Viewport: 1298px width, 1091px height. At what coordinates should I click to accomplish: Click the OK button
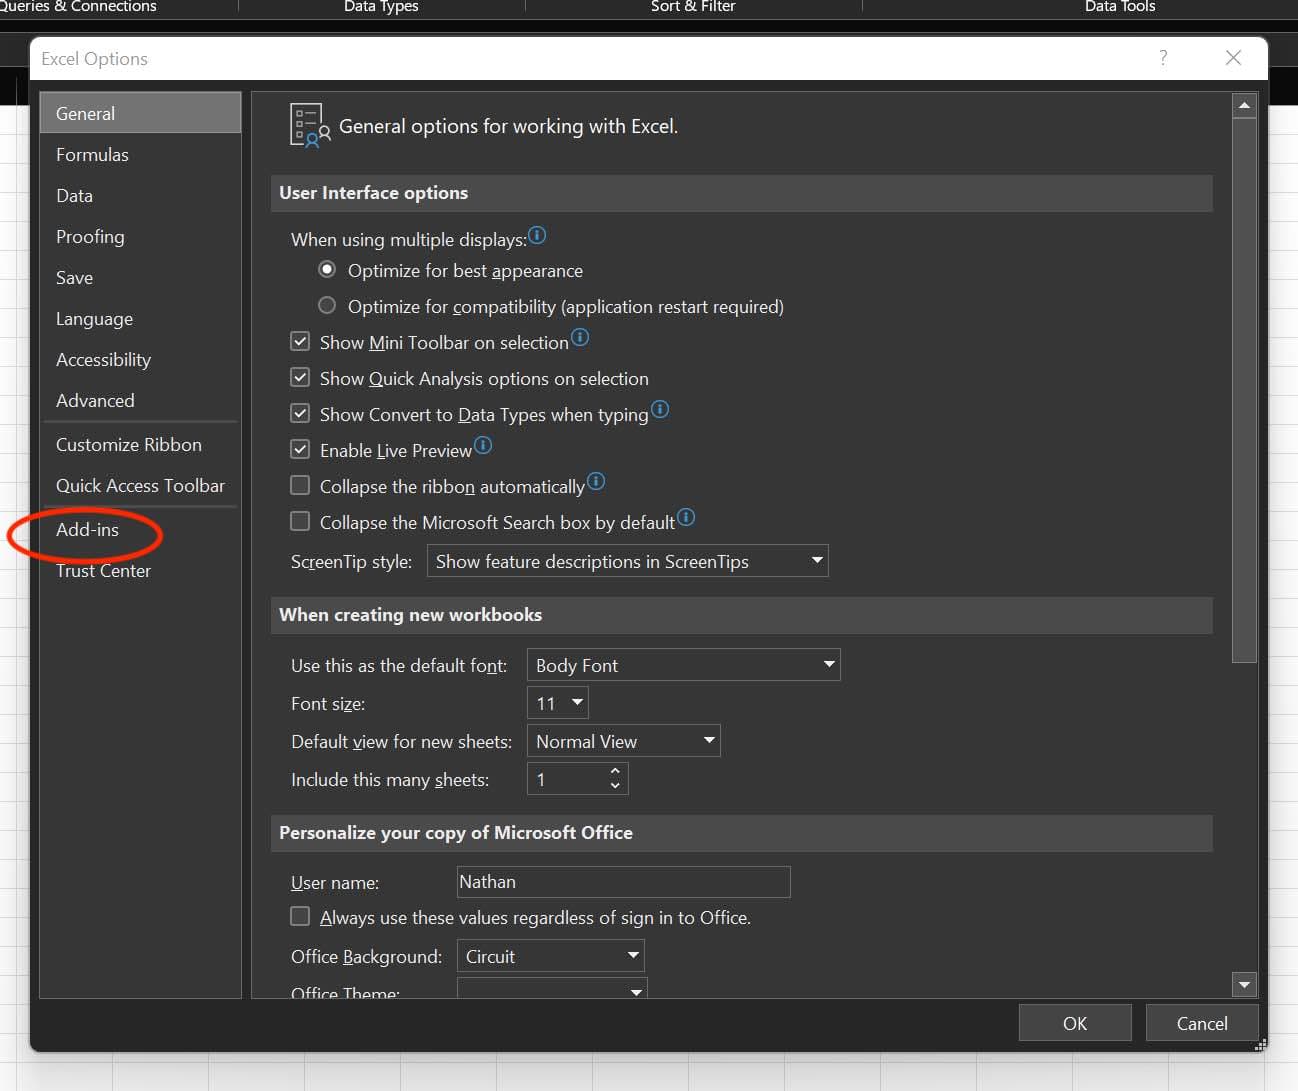pos(1074,1023)
